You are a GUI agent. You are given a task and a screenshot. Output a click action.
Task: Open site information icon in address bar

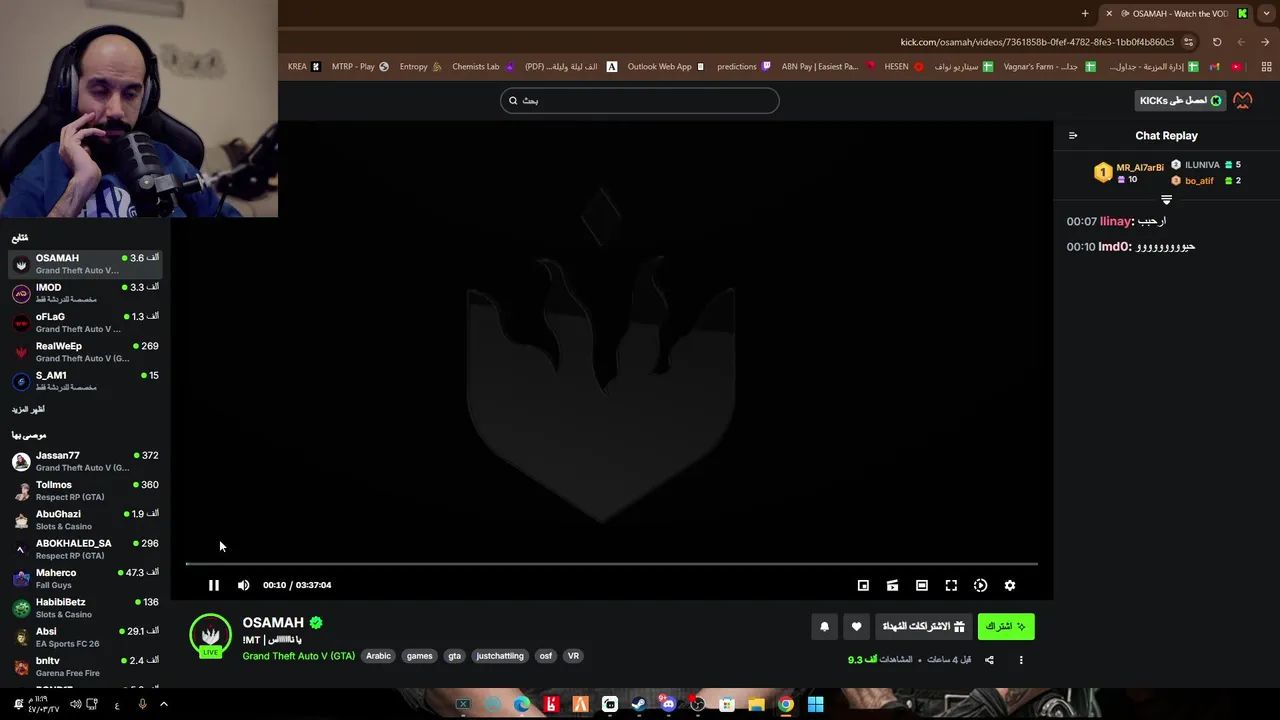click(x=1188, y=42)
